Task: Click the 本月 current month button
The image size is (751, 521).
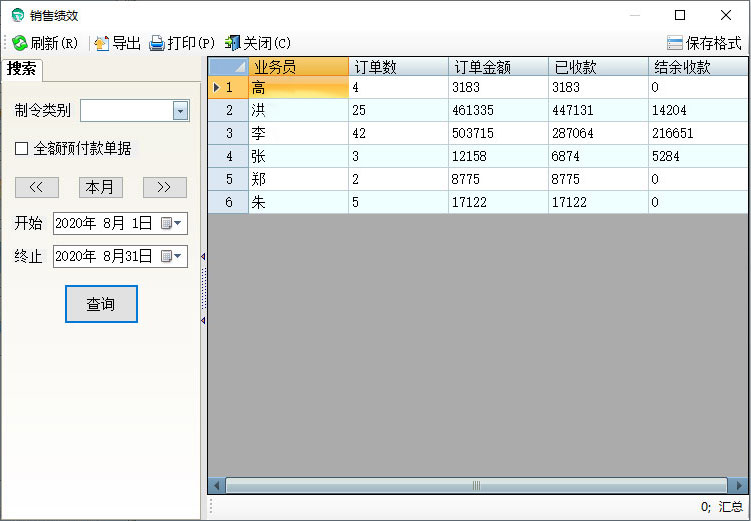Action: 100,187
